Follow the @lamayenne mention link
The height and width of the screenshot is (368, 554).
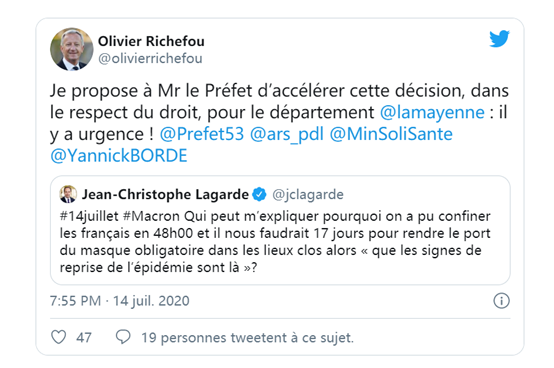pyautogui.click(x=432, y=112)
